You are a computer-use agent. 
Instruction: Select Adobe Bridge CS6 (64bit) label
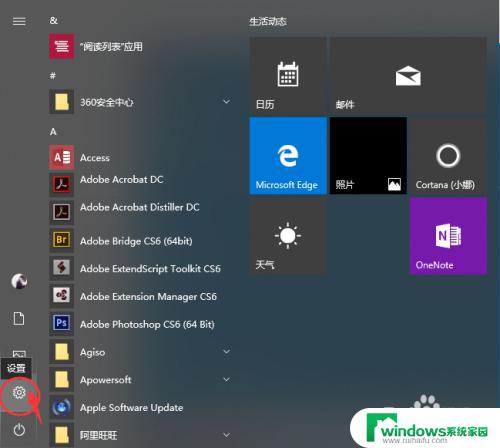(x=136, y=241)
